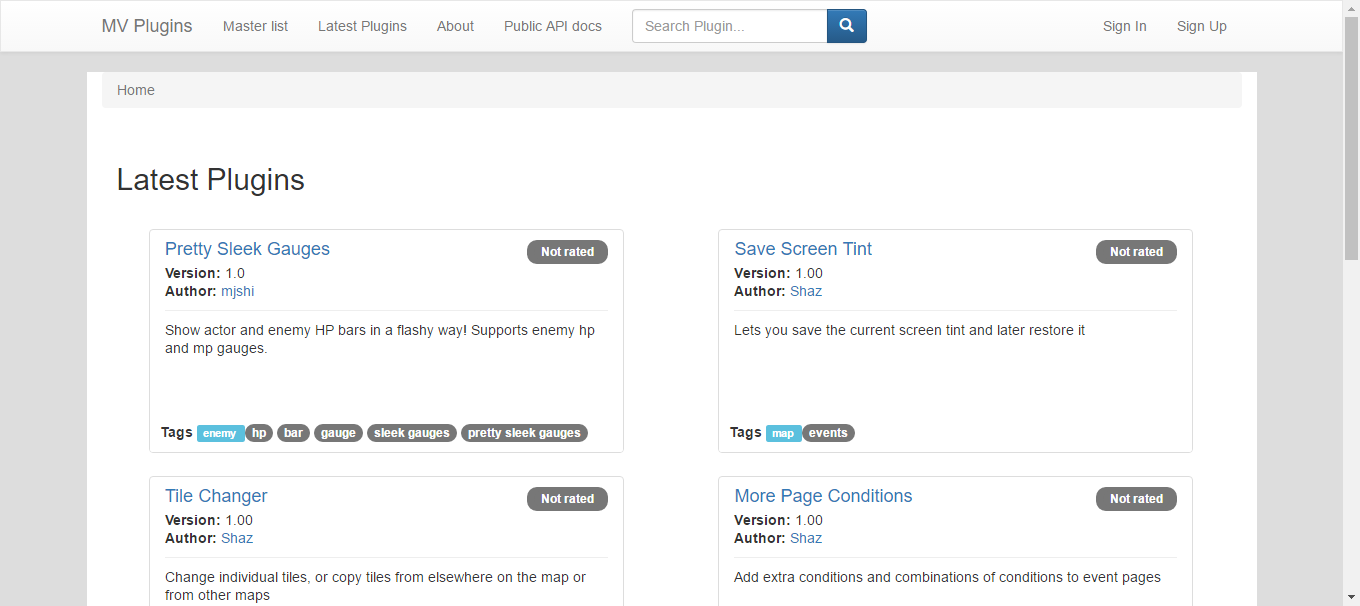This screenshot has width=1360, height=606.
Task: Open the More Page Conditions plugin
Action: click(x=823, y=496)
